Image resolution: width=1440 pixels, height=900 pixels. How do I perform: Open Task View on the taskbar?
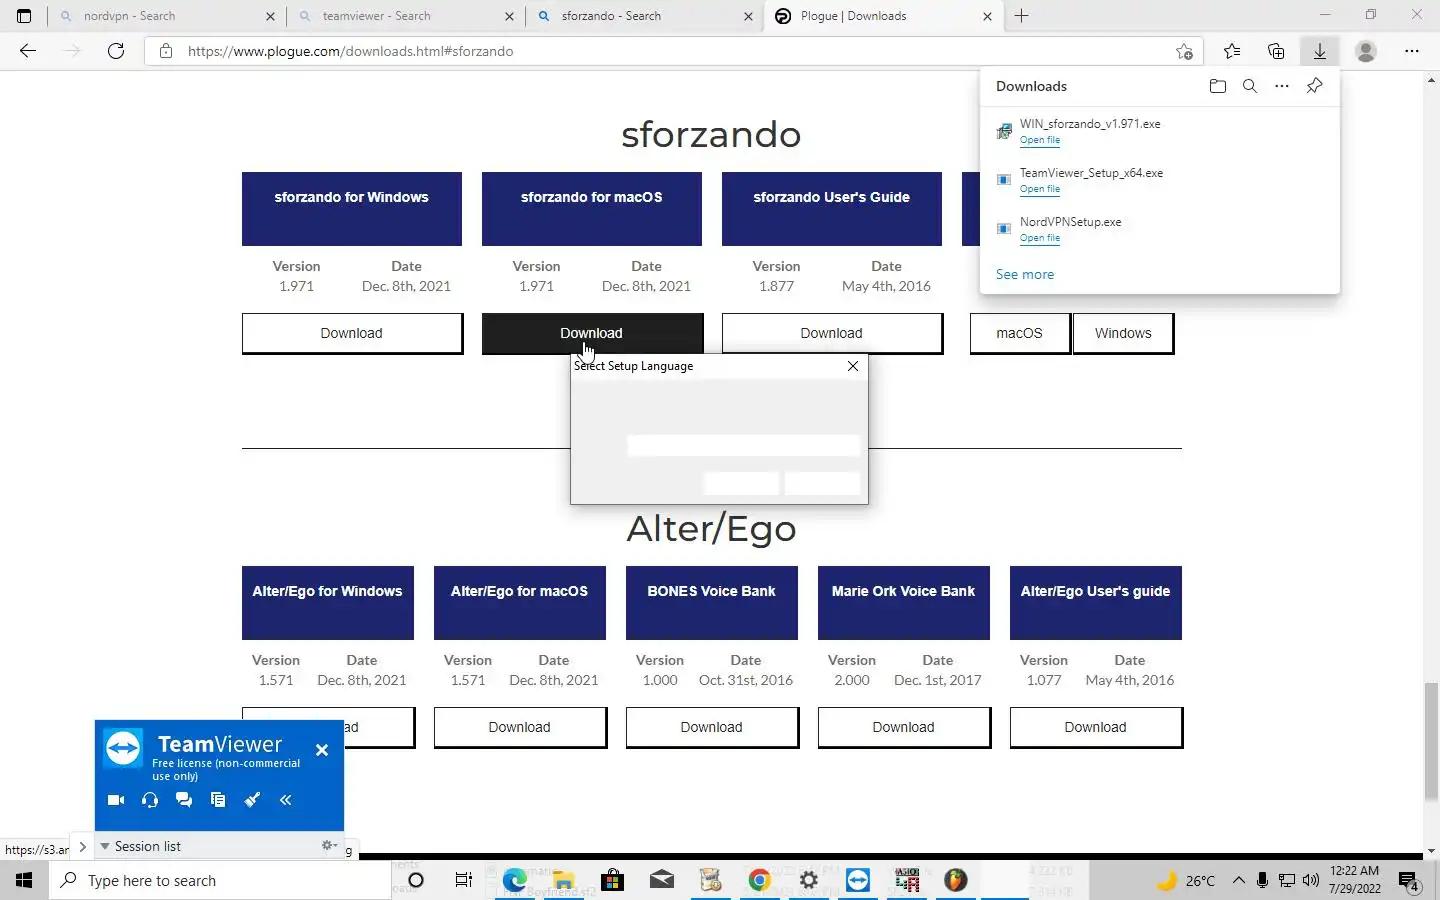tap(464, 880)
